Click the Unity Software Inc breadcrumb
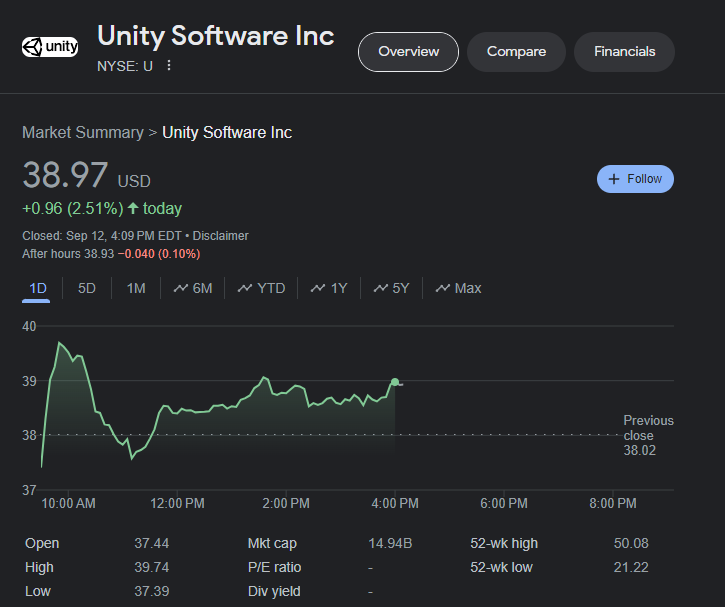The width and height of the screenshot is (725, 607). pyautogui.click(x=227, y=133)
